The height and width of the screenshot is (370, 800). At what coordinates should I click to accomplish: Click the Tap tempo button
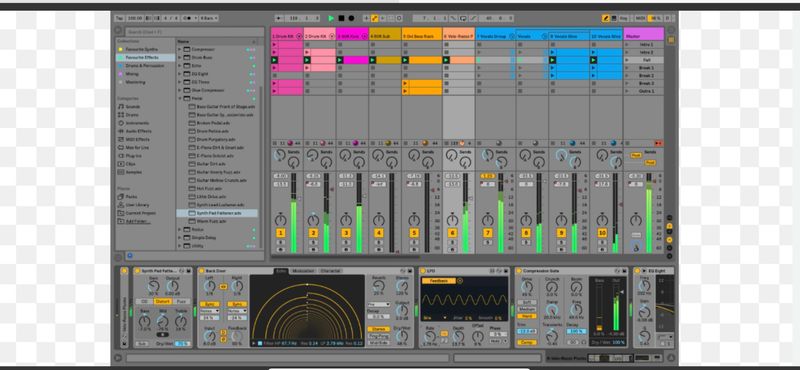click(119, 18)
